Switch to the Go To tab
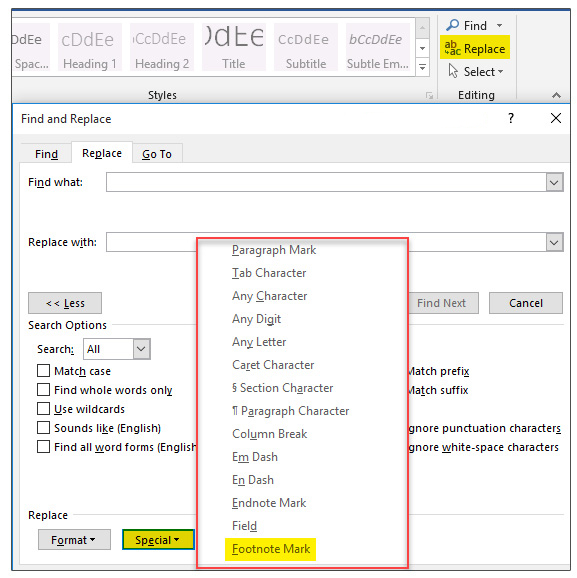The image size is (577, 578). [157, 154]
